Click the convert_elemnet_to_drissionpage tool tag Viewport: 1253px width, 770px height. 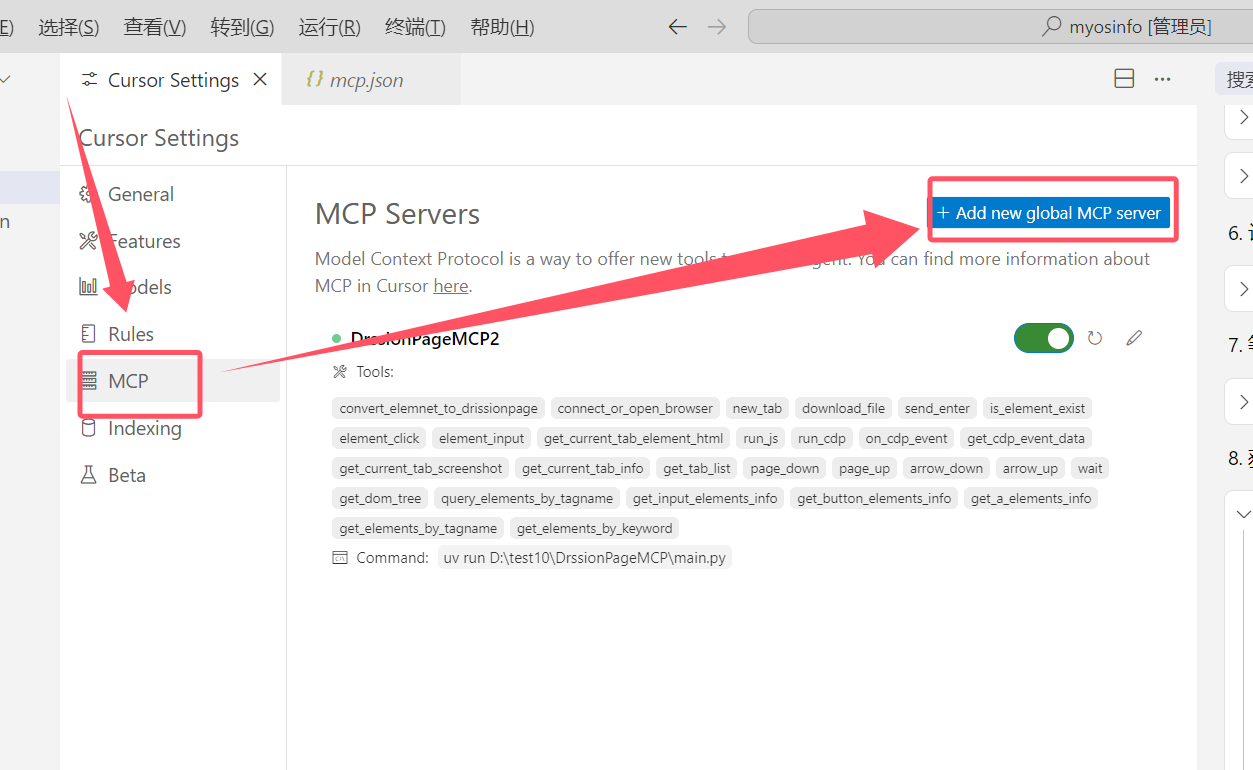pyautogui.click(x=439, y=408)
